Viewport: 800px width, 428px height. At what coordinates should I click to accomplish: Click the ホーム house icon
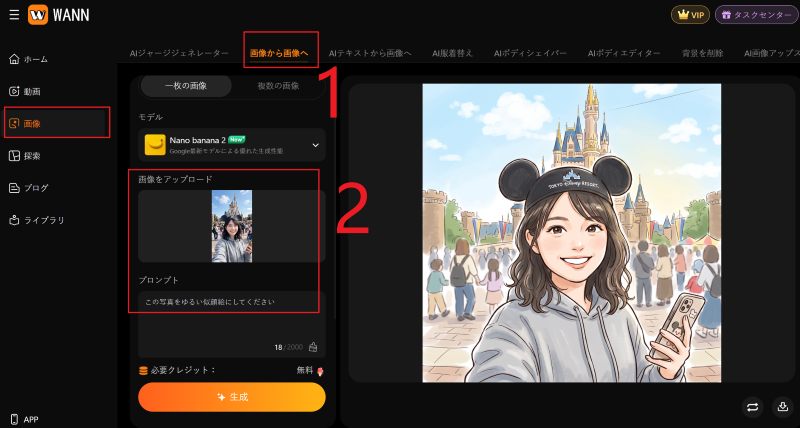tap(14, 59)
